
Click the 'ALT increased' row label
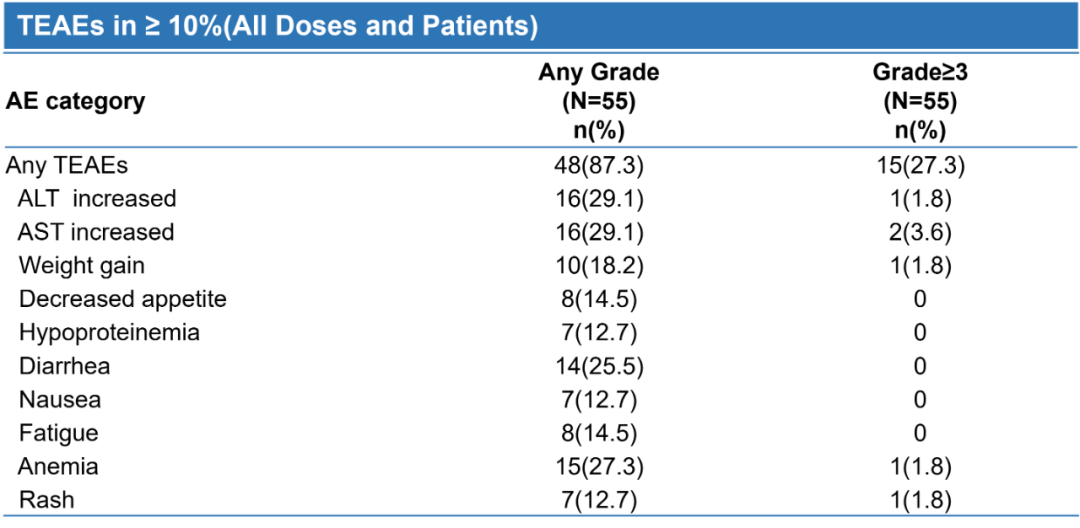97,198
